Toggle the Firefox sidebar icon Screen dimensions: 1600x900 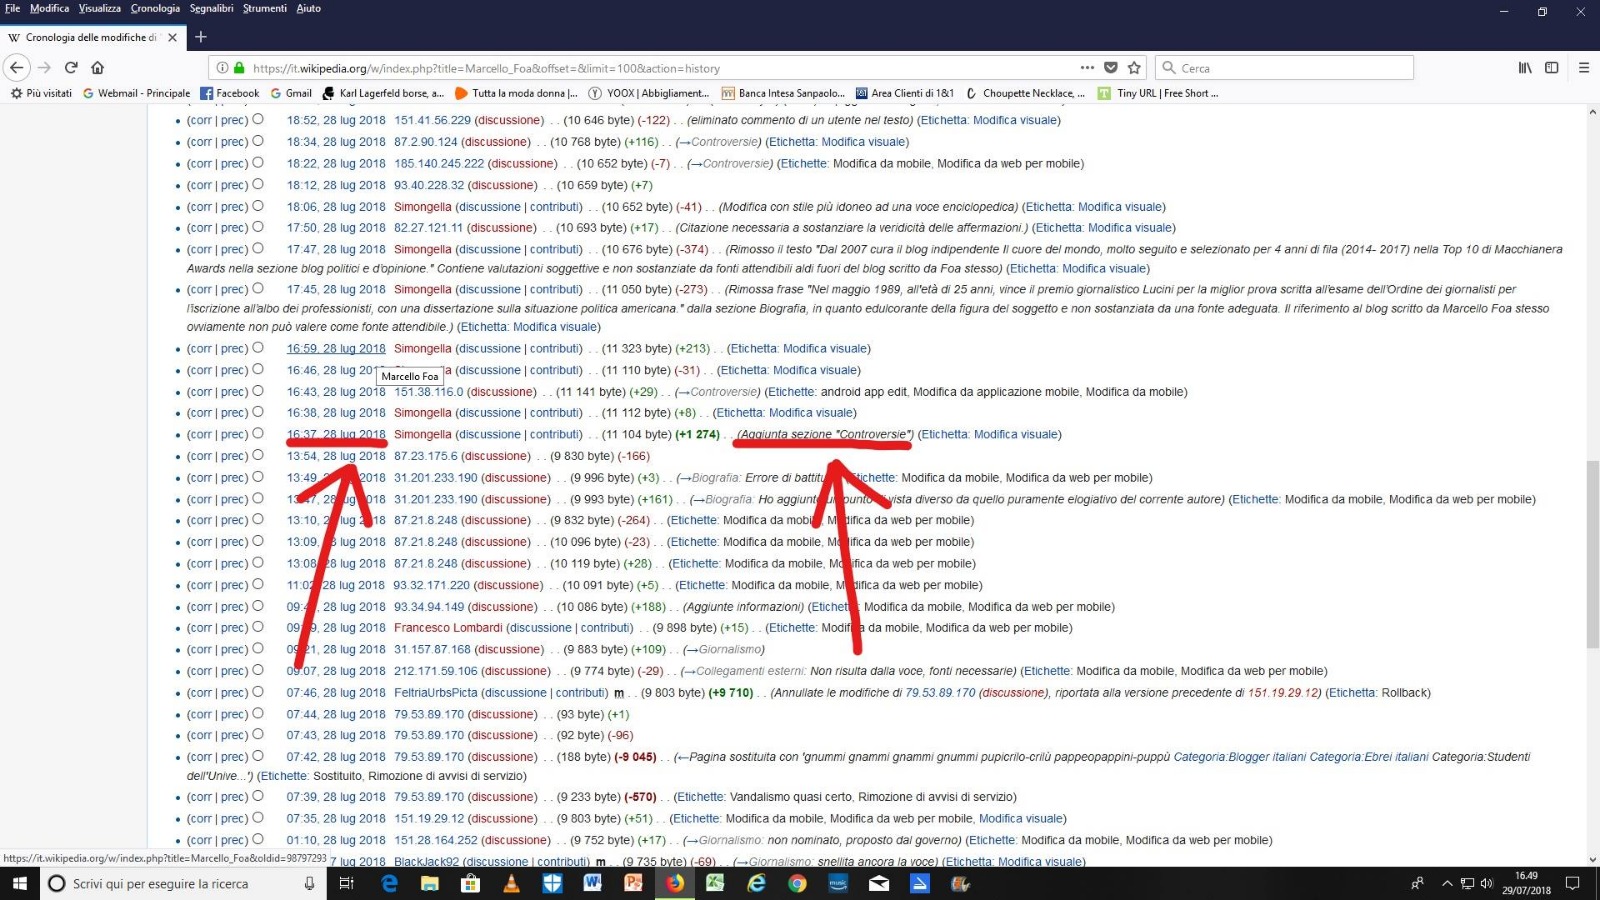tap(1551, 68)
